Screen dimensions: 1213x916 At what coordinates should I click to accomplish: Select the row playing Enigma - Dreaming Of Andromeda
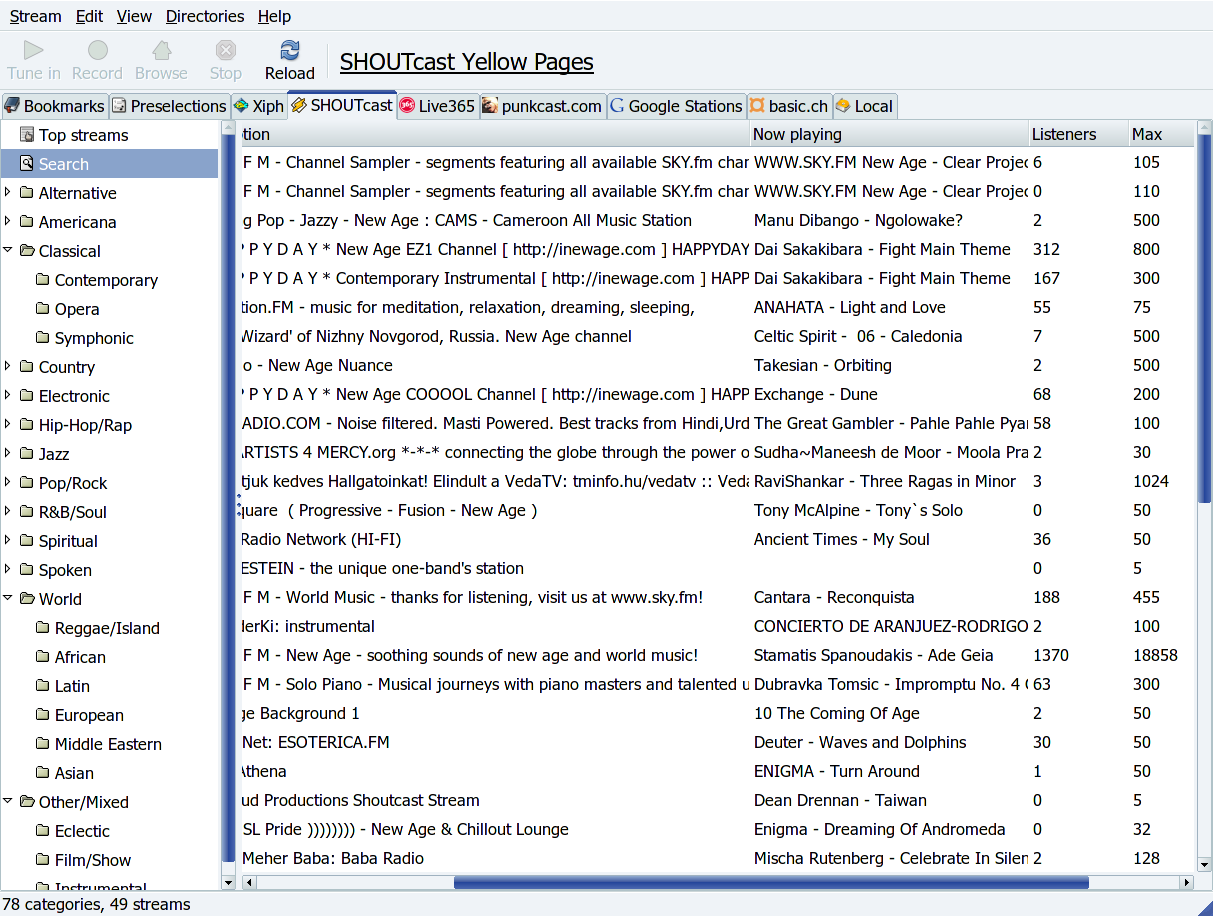(x=717, y=829)
